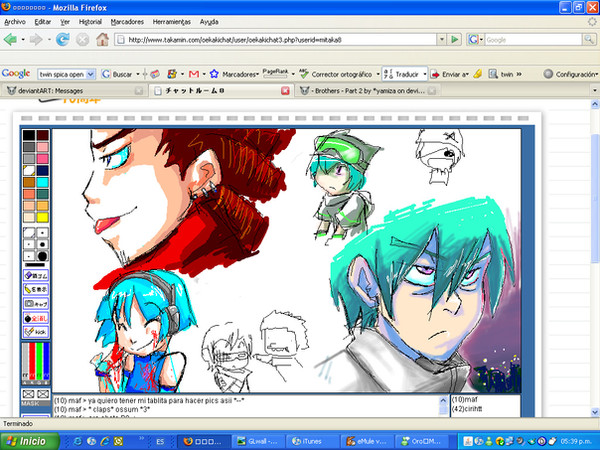Viewport: 600px width, 450px height.
Task: Go back with the green back arrow
Action: pos(10,39)
